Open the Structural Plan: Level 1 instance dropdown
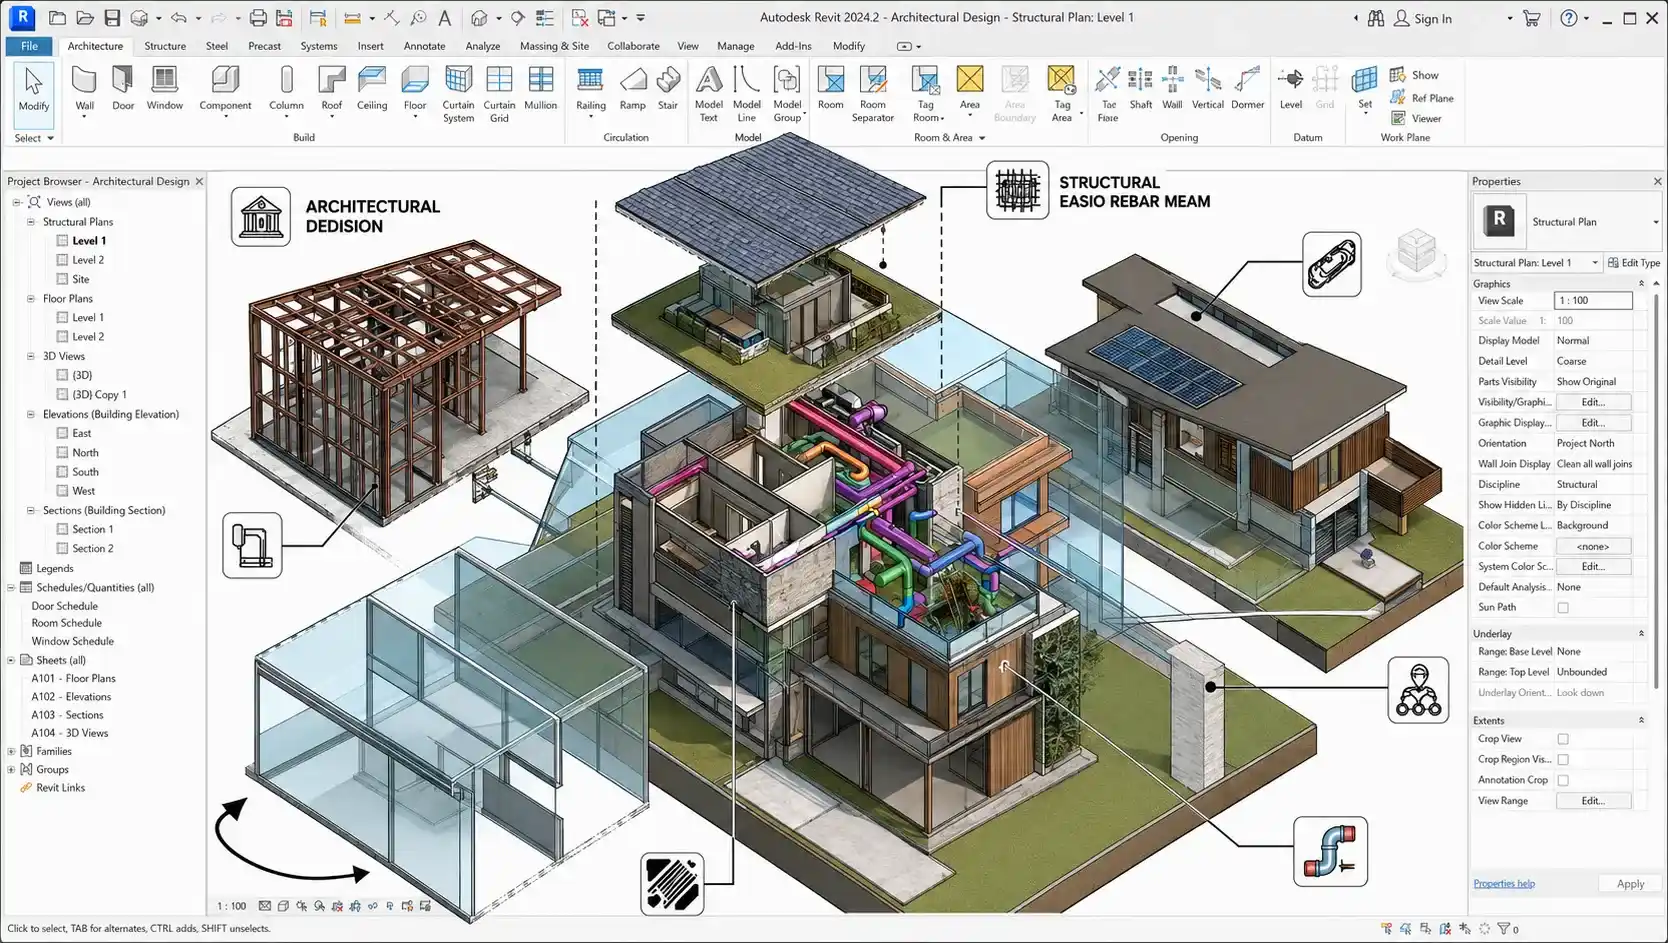This screenshot has height=943, width=1668. coord(1595,263)
